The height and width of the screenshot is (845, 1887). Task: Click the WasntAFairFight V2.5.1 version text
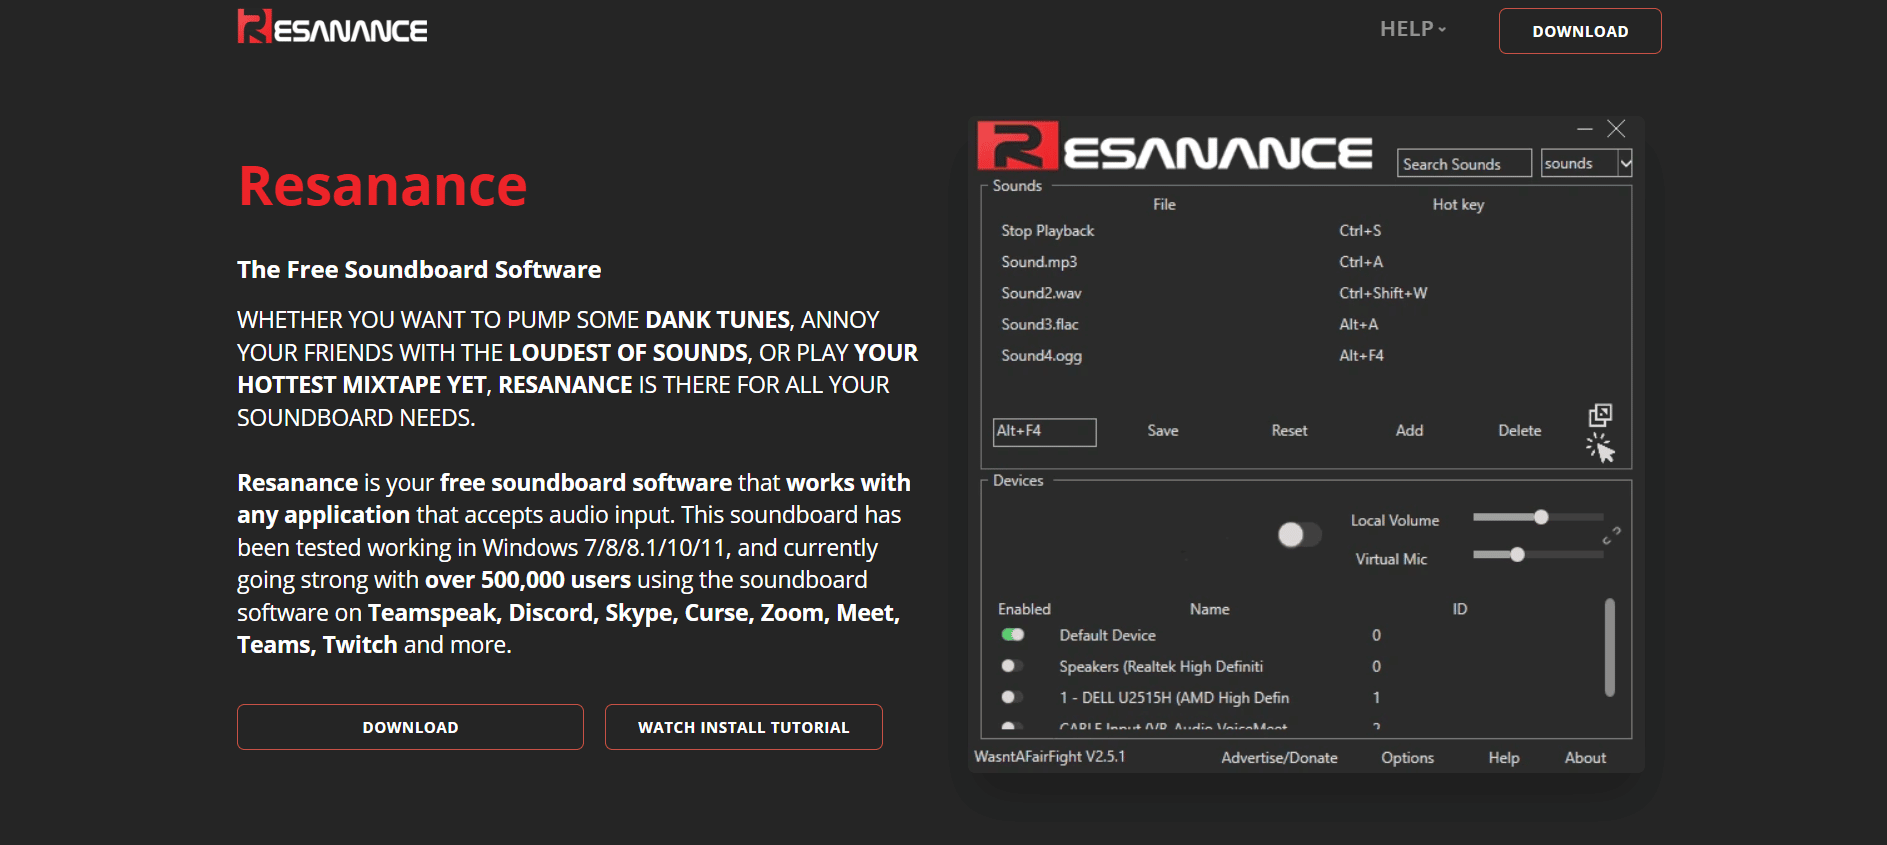tap(1049, 757)
